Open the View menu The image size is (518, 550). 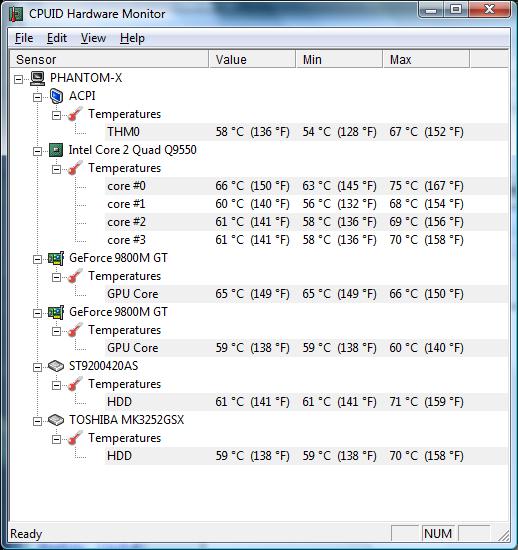[x=93, y=38]
